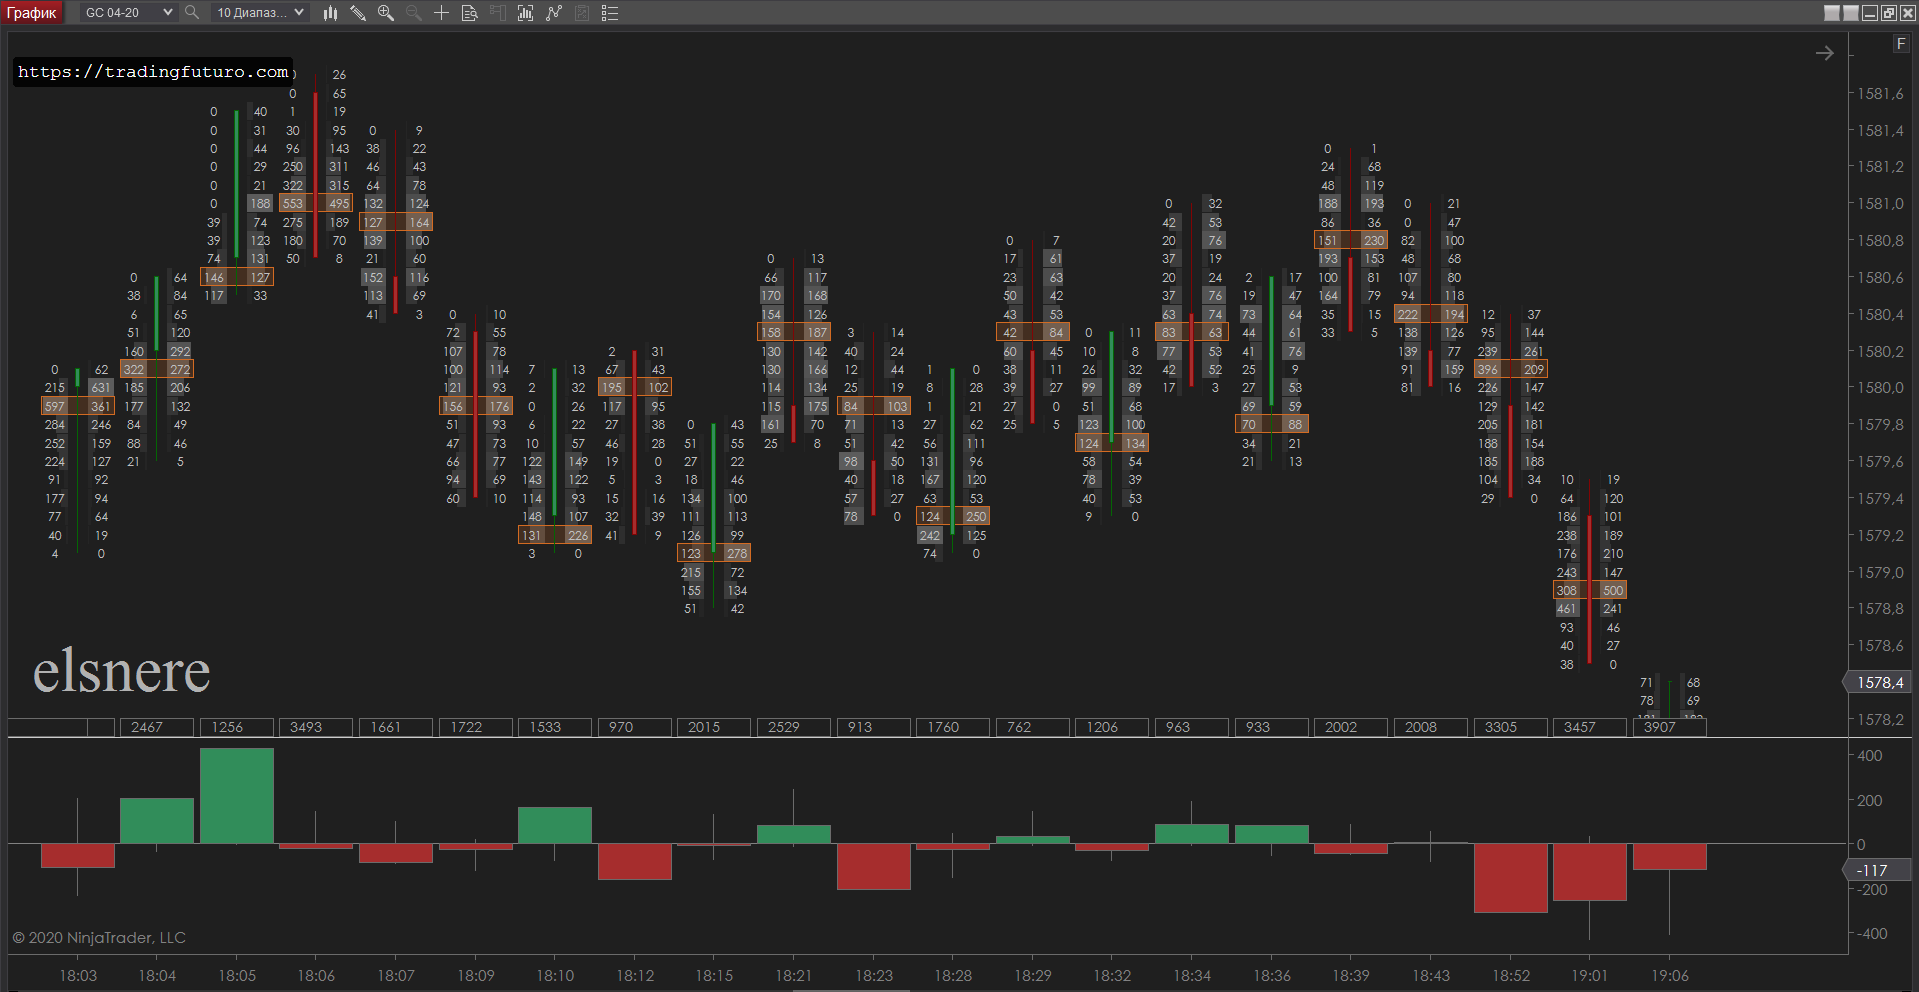Open the strategies line graph icon
The width and height of the screenshot is (1919, 992).
pos(554,13)
